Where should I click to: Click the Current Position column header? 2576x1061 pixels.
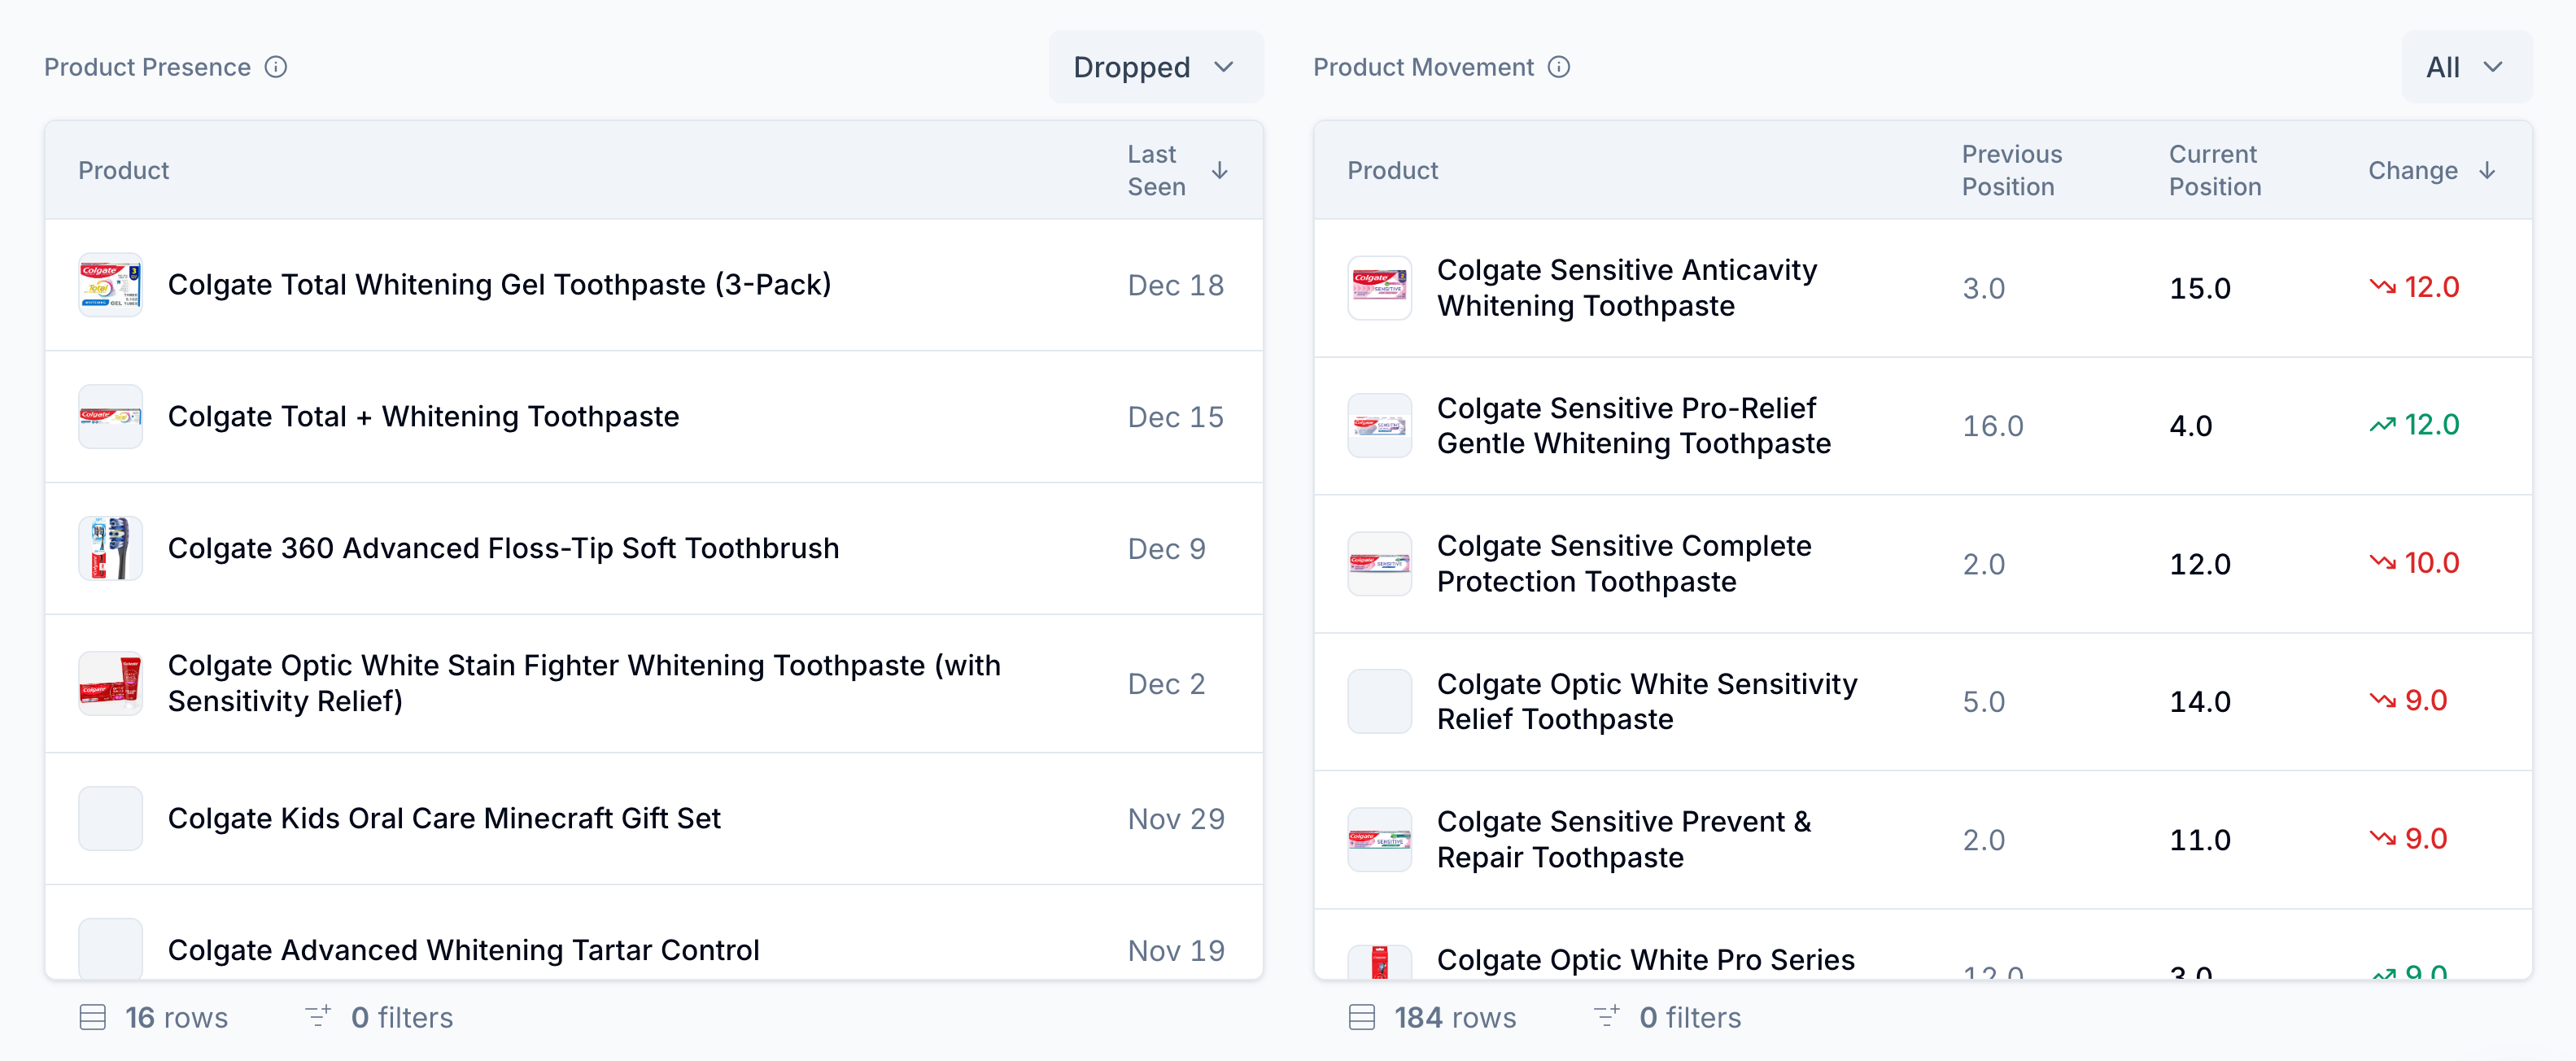[x=2214, y=171]
